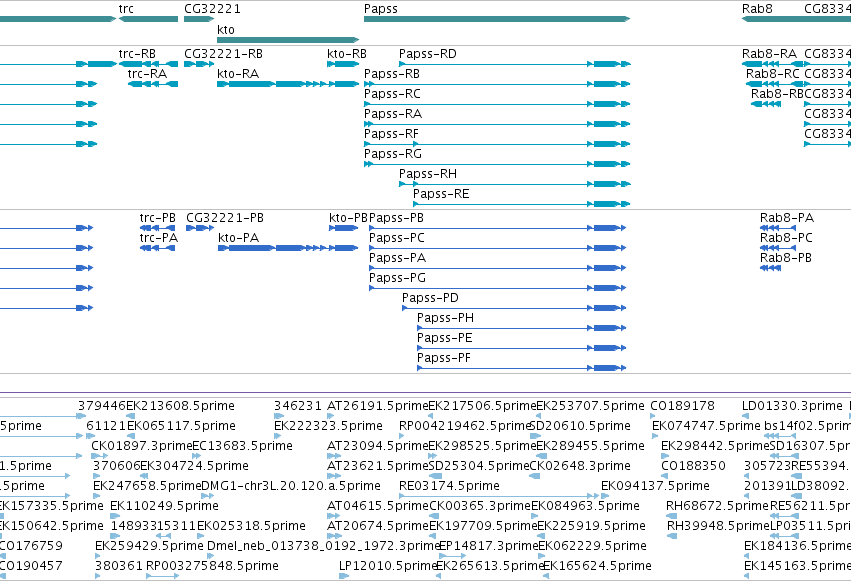Click the Rab8-PA protein label

tap(787, 218)
